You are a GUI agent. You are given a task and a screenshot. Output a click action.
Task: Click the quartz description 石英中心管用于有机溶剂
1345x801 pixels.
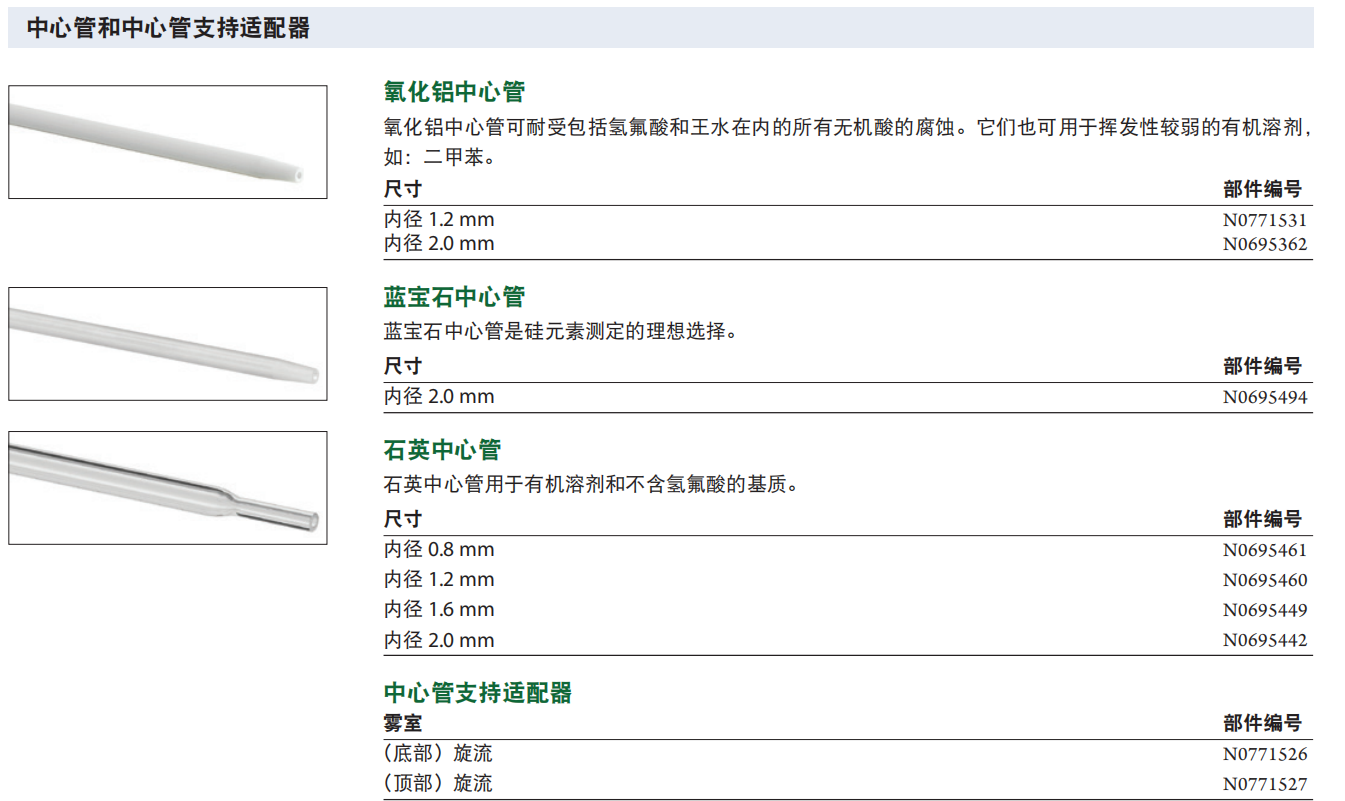(x=590, y=486)
